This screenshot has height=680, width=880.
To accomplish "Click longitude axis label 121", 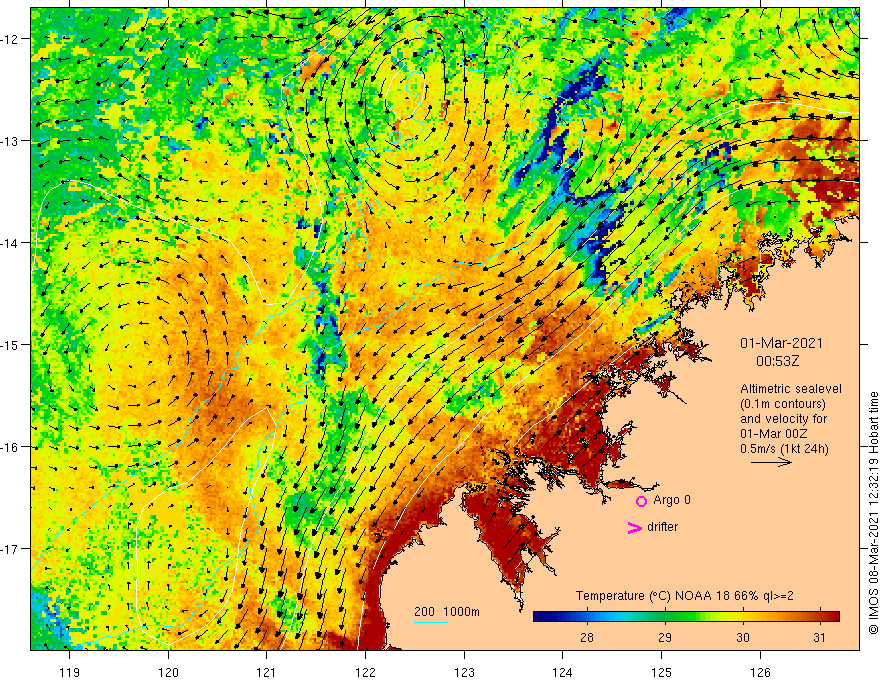I will pyautogui.click(x=267, y=672).
